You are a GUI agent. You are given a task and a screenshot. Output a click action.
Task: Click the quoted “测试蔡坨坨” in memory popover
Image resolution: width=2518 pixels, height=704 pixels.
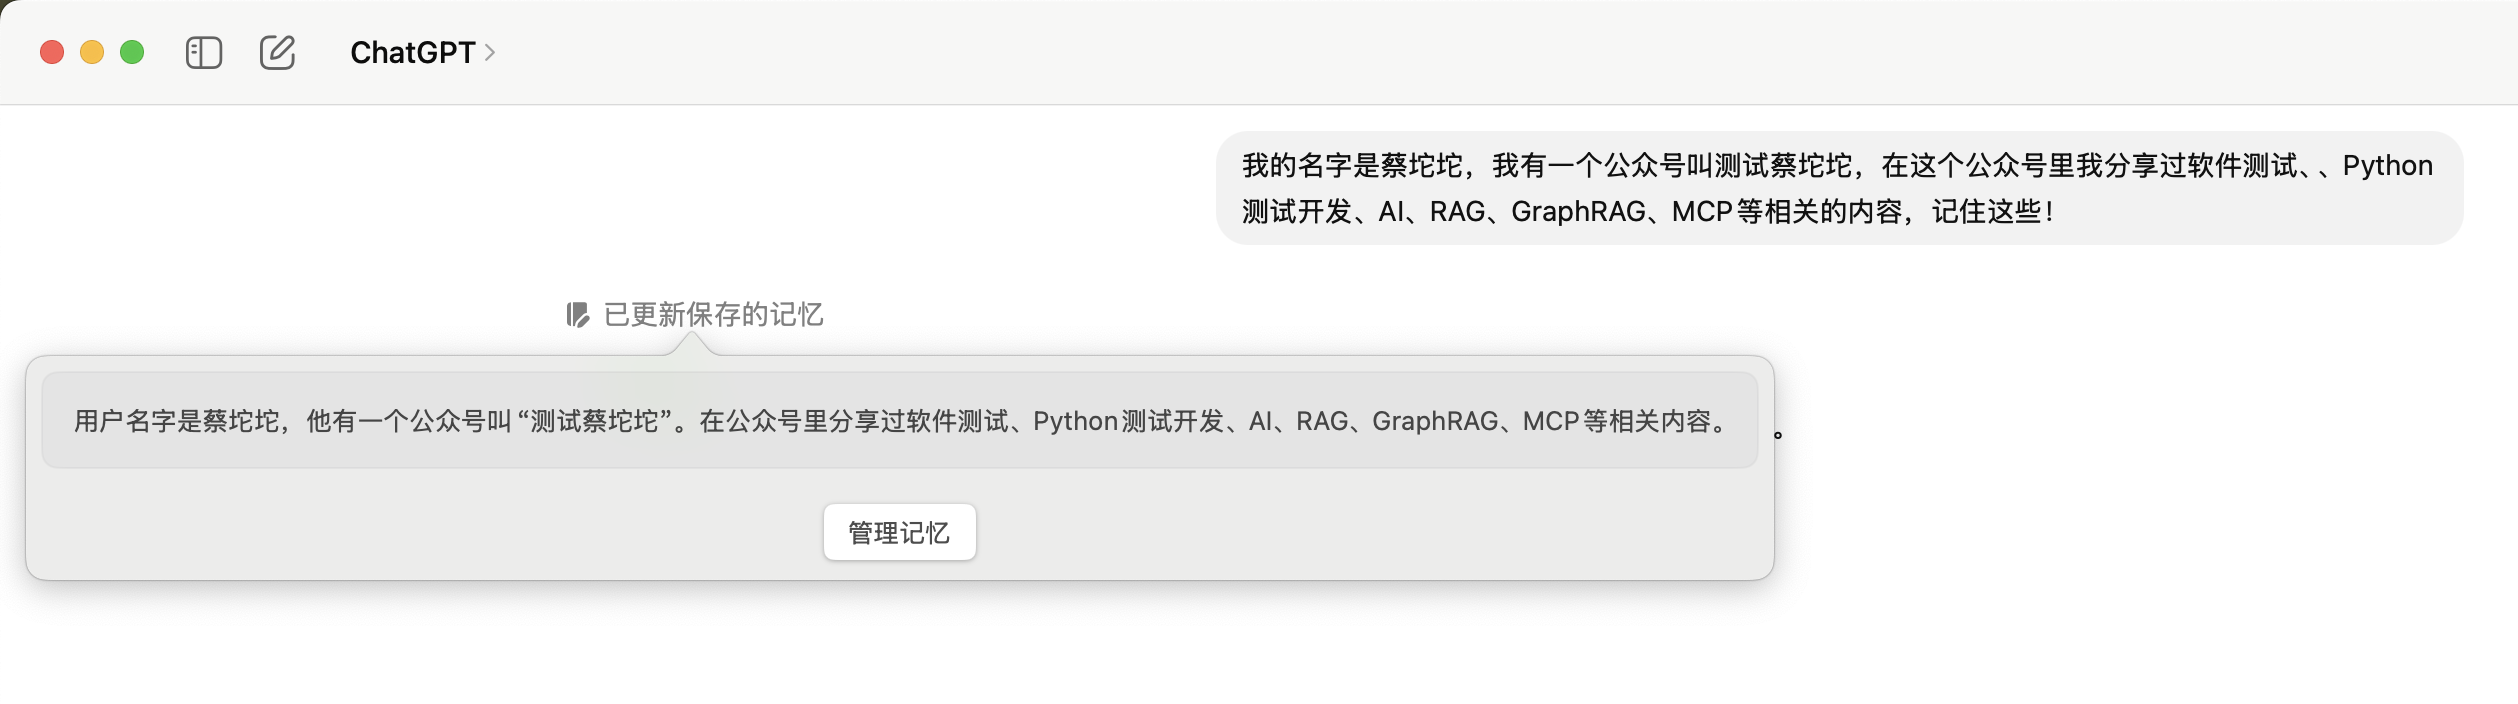click(x=594, y=421)
